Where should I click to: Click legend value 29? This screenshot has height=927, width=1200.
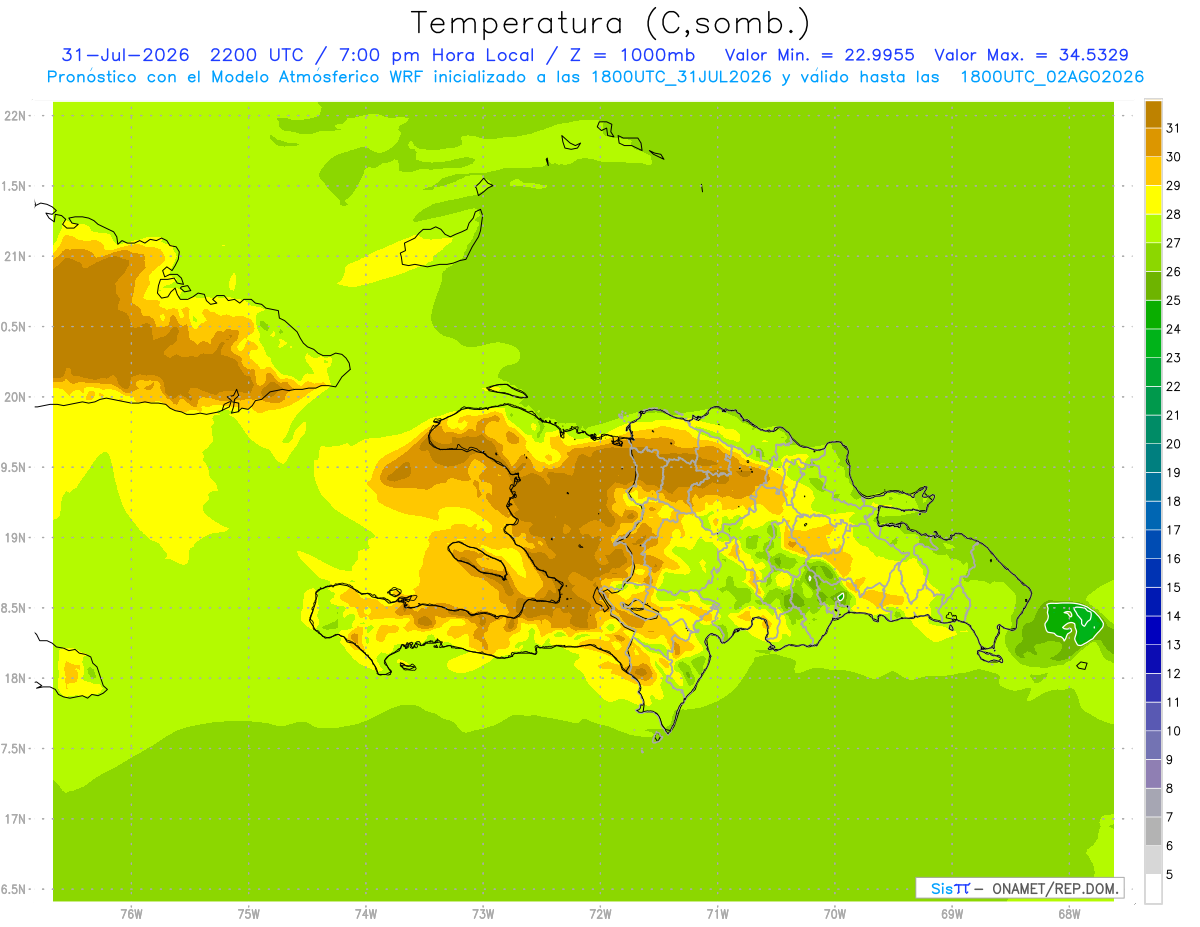pyautogui.click(x=1174, y=186)
